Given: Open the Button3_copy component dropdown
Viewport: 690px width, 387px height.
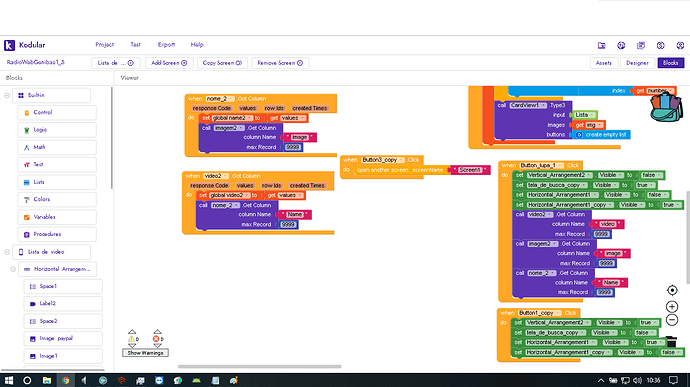Looking at the screenshot, I should click(382, 160).
